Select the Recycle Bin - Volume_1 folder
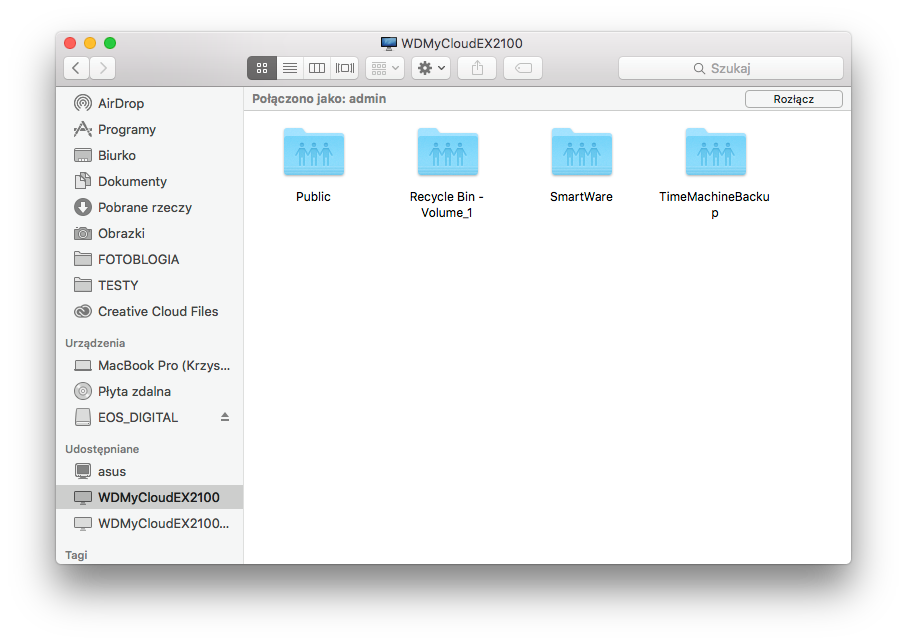The image size is (907, 644). pyautogui.click(x=447, y=173)
